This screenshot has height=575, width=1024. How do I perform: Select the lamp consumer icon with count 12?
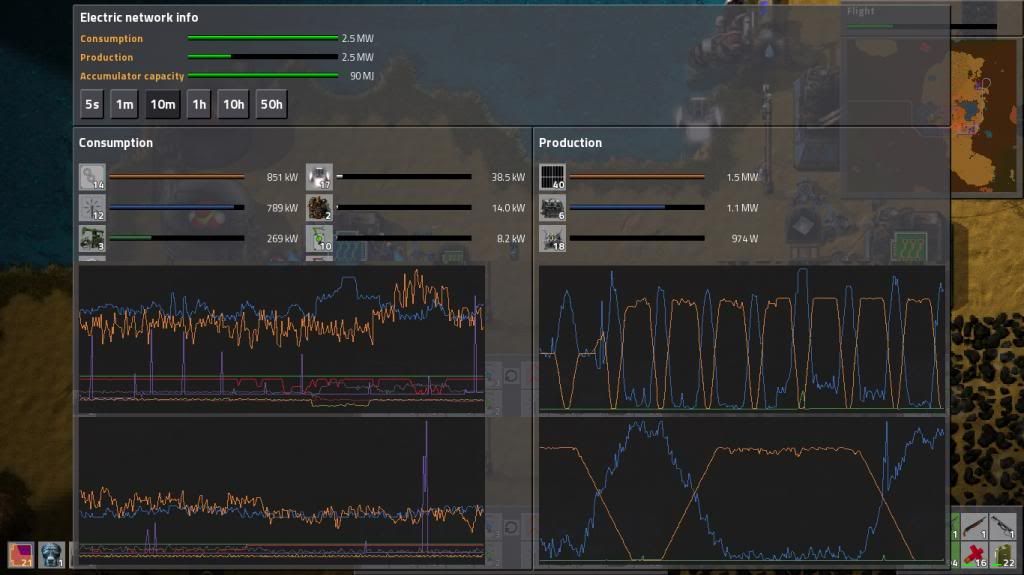point(92,208)
